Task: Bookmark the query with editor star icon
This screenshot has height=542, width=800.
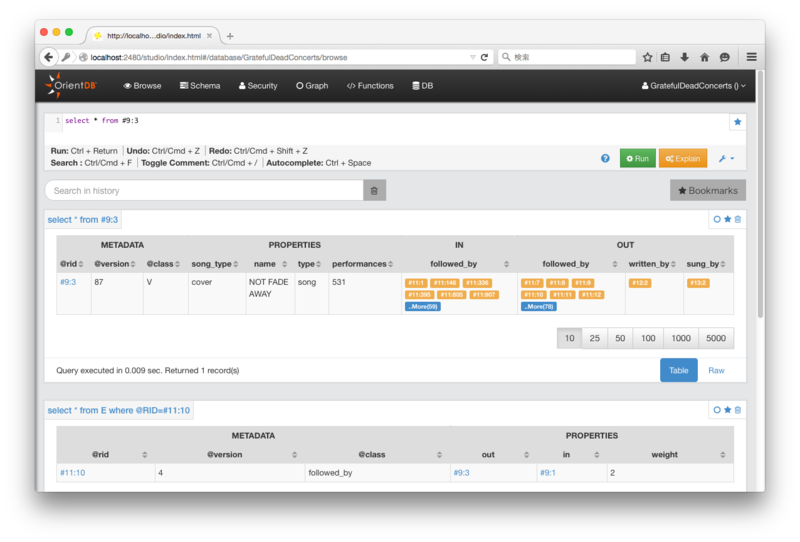Action: coord(737,122)
